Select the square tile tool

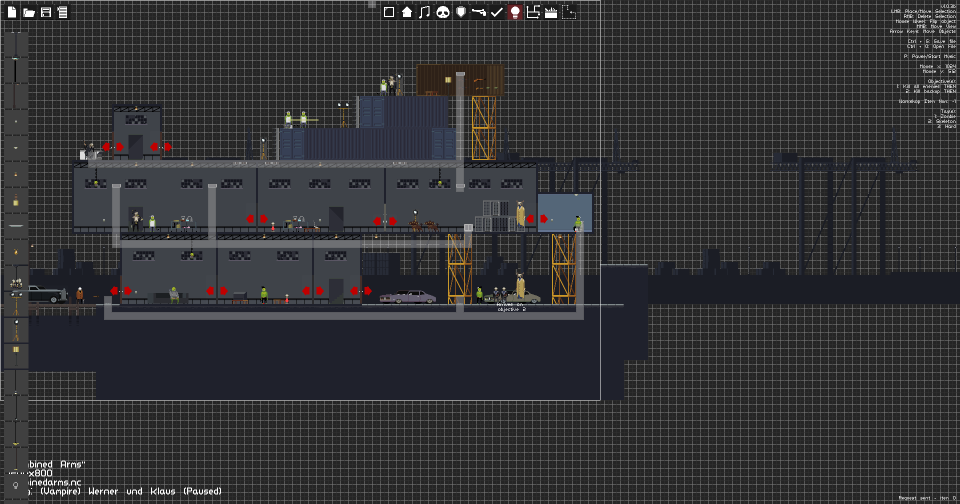pos(389,12)
